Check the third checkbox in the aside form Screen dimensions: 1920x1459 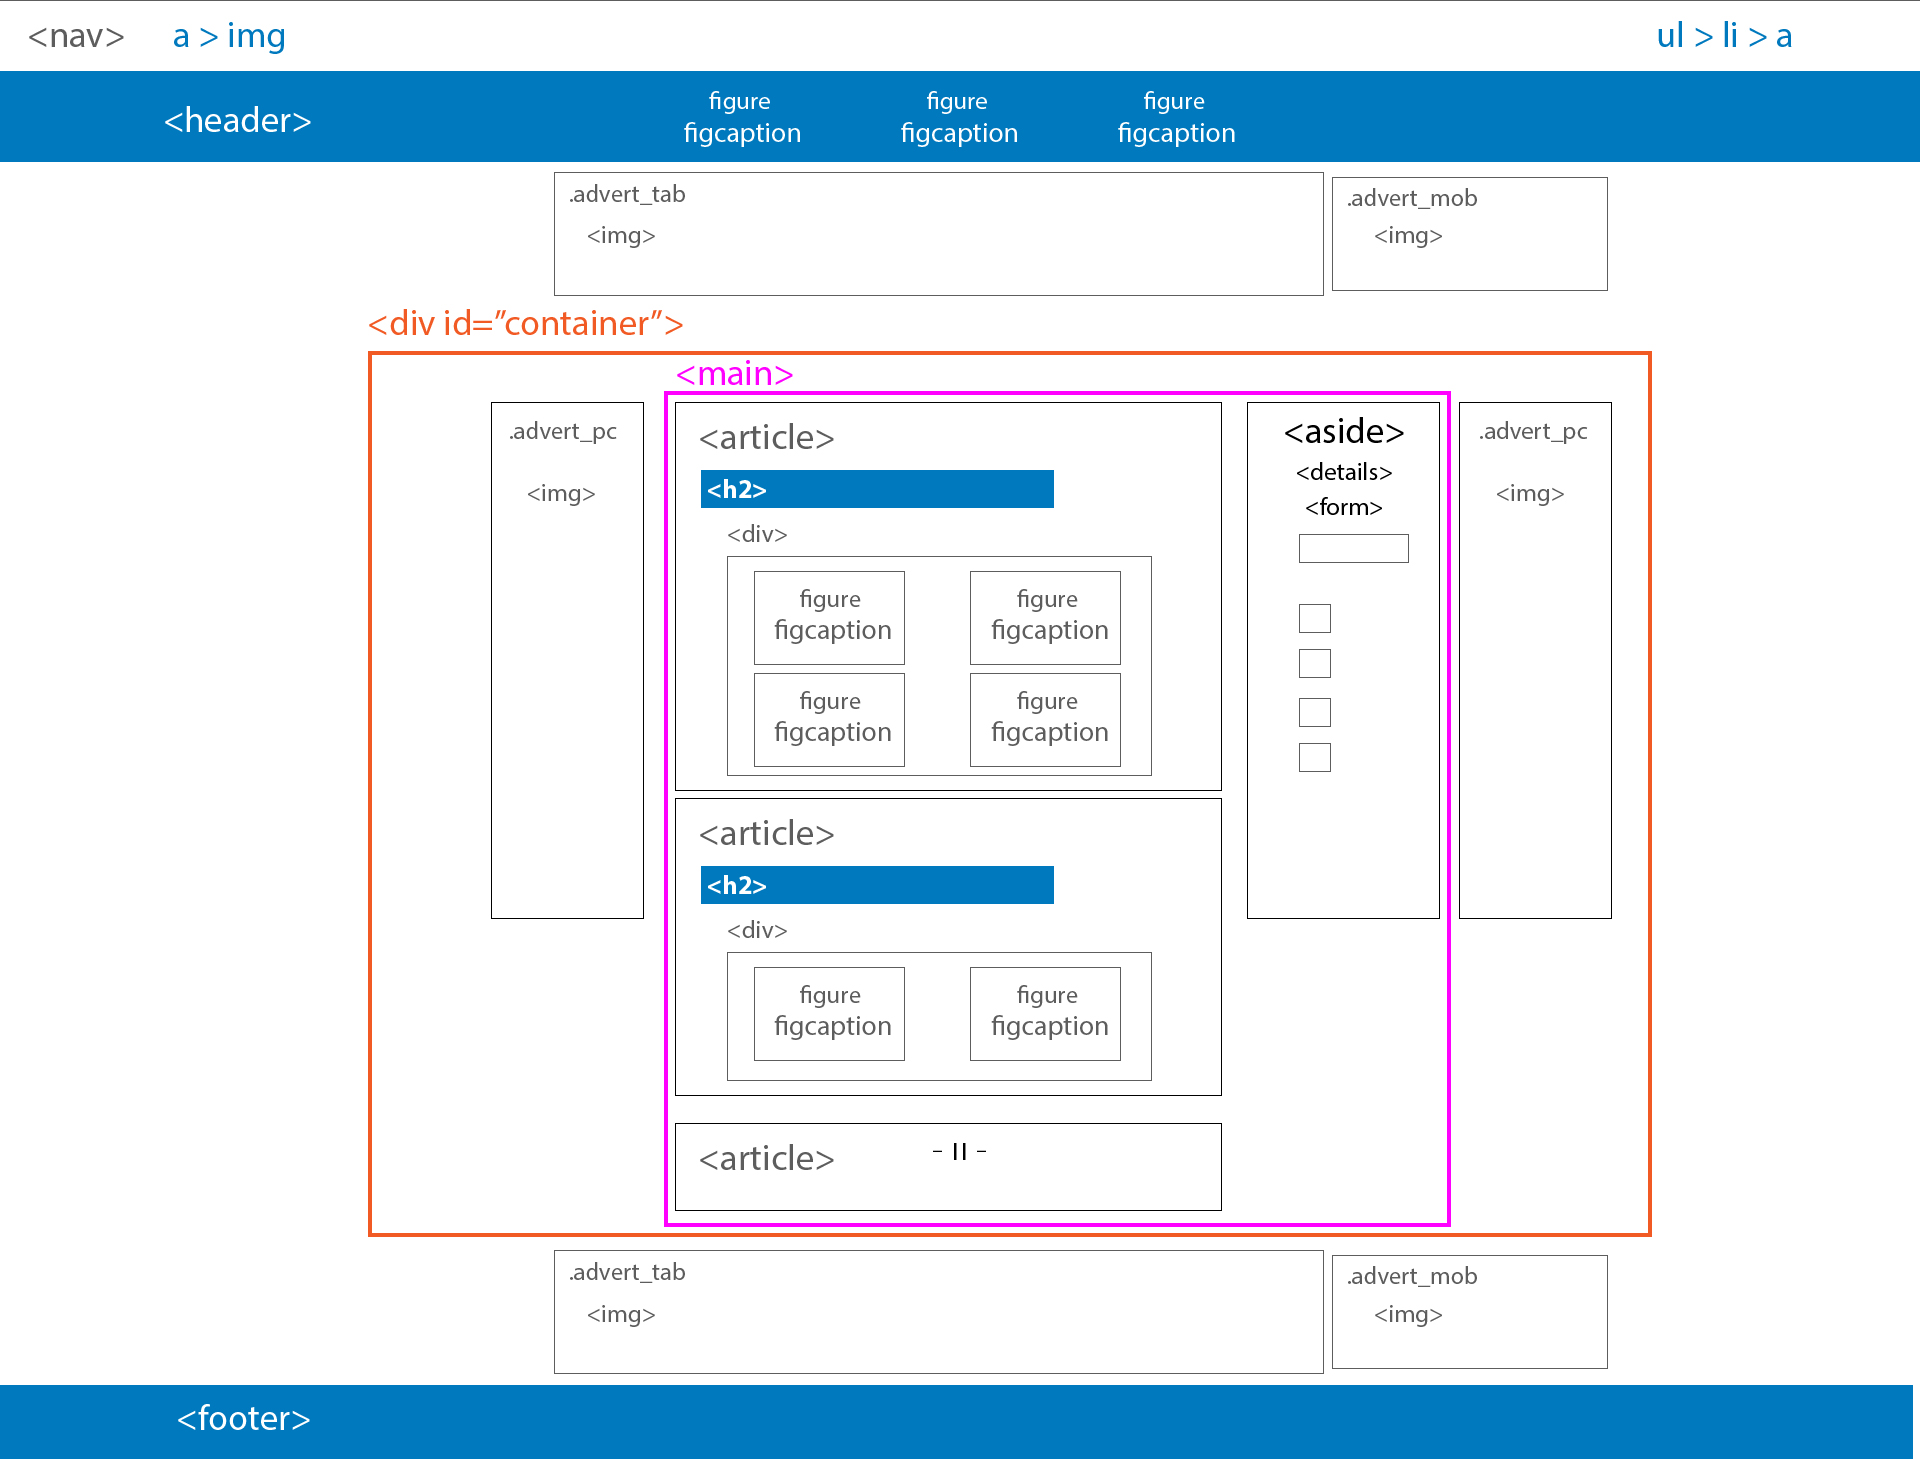click(x=1315, y=712)
